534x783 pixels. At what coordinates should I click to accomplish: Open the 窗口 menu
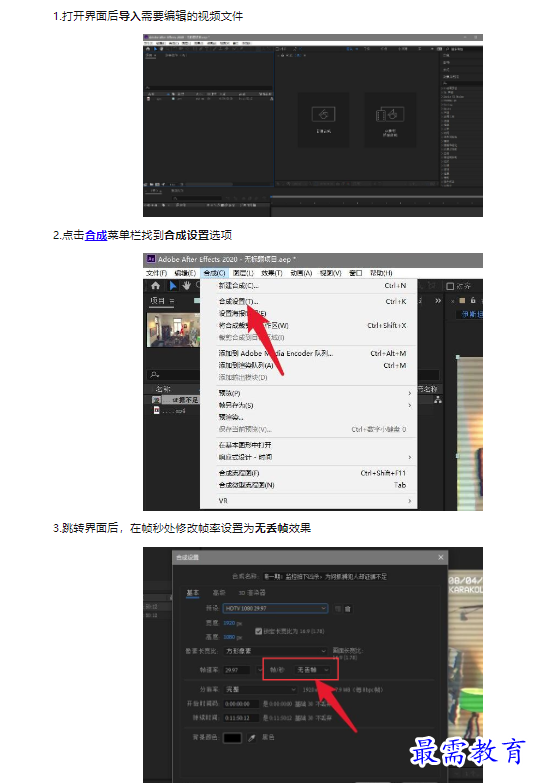pos(356,273)
